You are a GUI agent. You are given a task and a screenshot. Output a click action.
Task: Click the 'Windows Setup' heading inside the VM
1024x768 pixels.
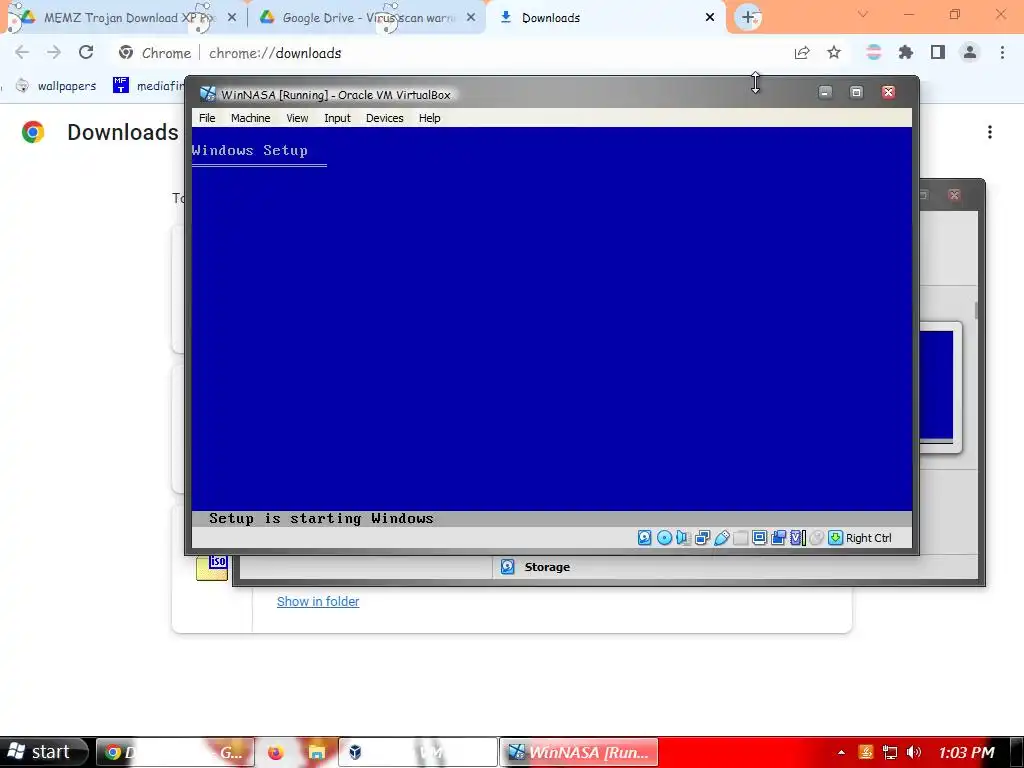[249, 150]
